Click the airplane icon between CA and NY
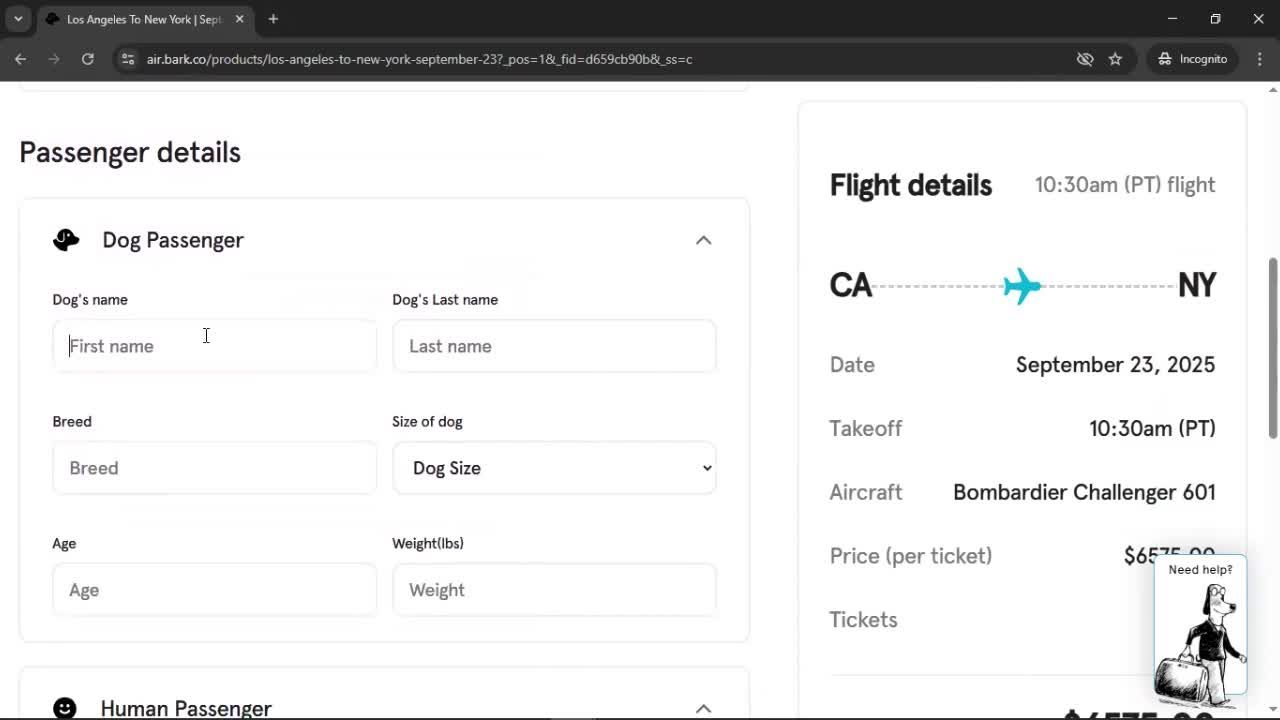Image resolution: width=1280 pixels, height=720 pixels. click(1022, 286)
